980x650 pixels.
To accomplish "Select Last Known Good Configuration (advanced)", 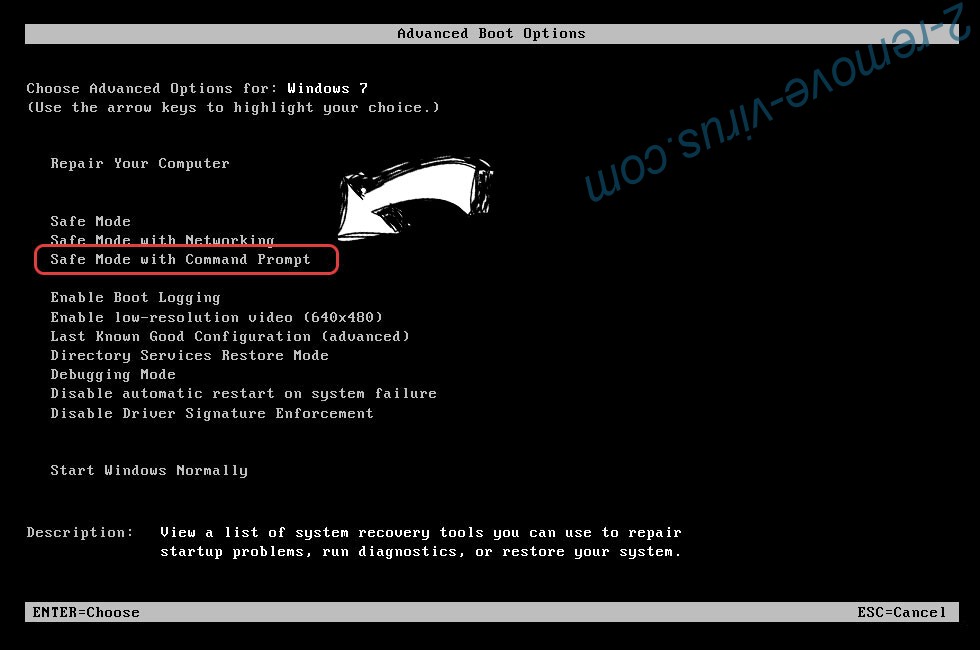I will pyautogui.click(x=230, y=336).
